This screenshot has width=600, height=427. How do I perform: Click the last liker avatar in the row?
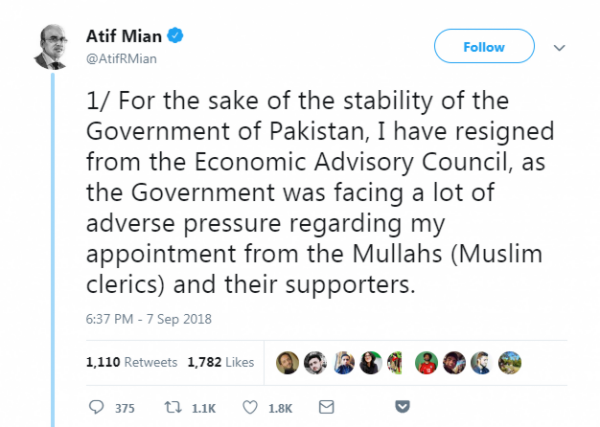[x=510, y=361]
